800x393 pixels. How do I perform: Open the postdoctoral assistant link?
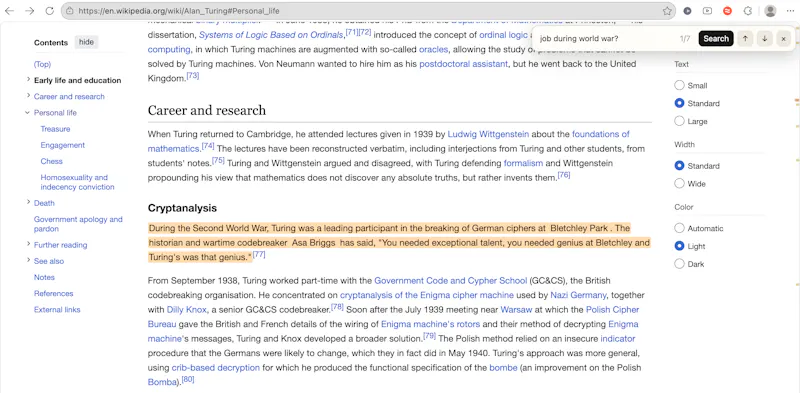click(x=463, y=64)
